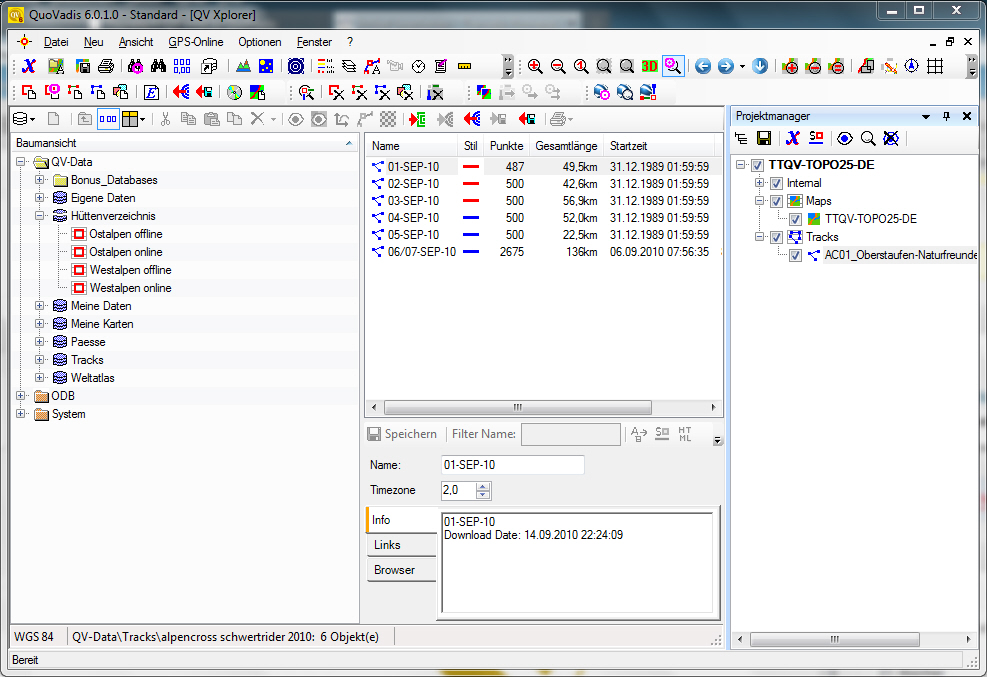Image resolution: width=987 pixels, height=677 pixels.
Task: Click the printer icon in top toolbar
Action: [106, 66]
